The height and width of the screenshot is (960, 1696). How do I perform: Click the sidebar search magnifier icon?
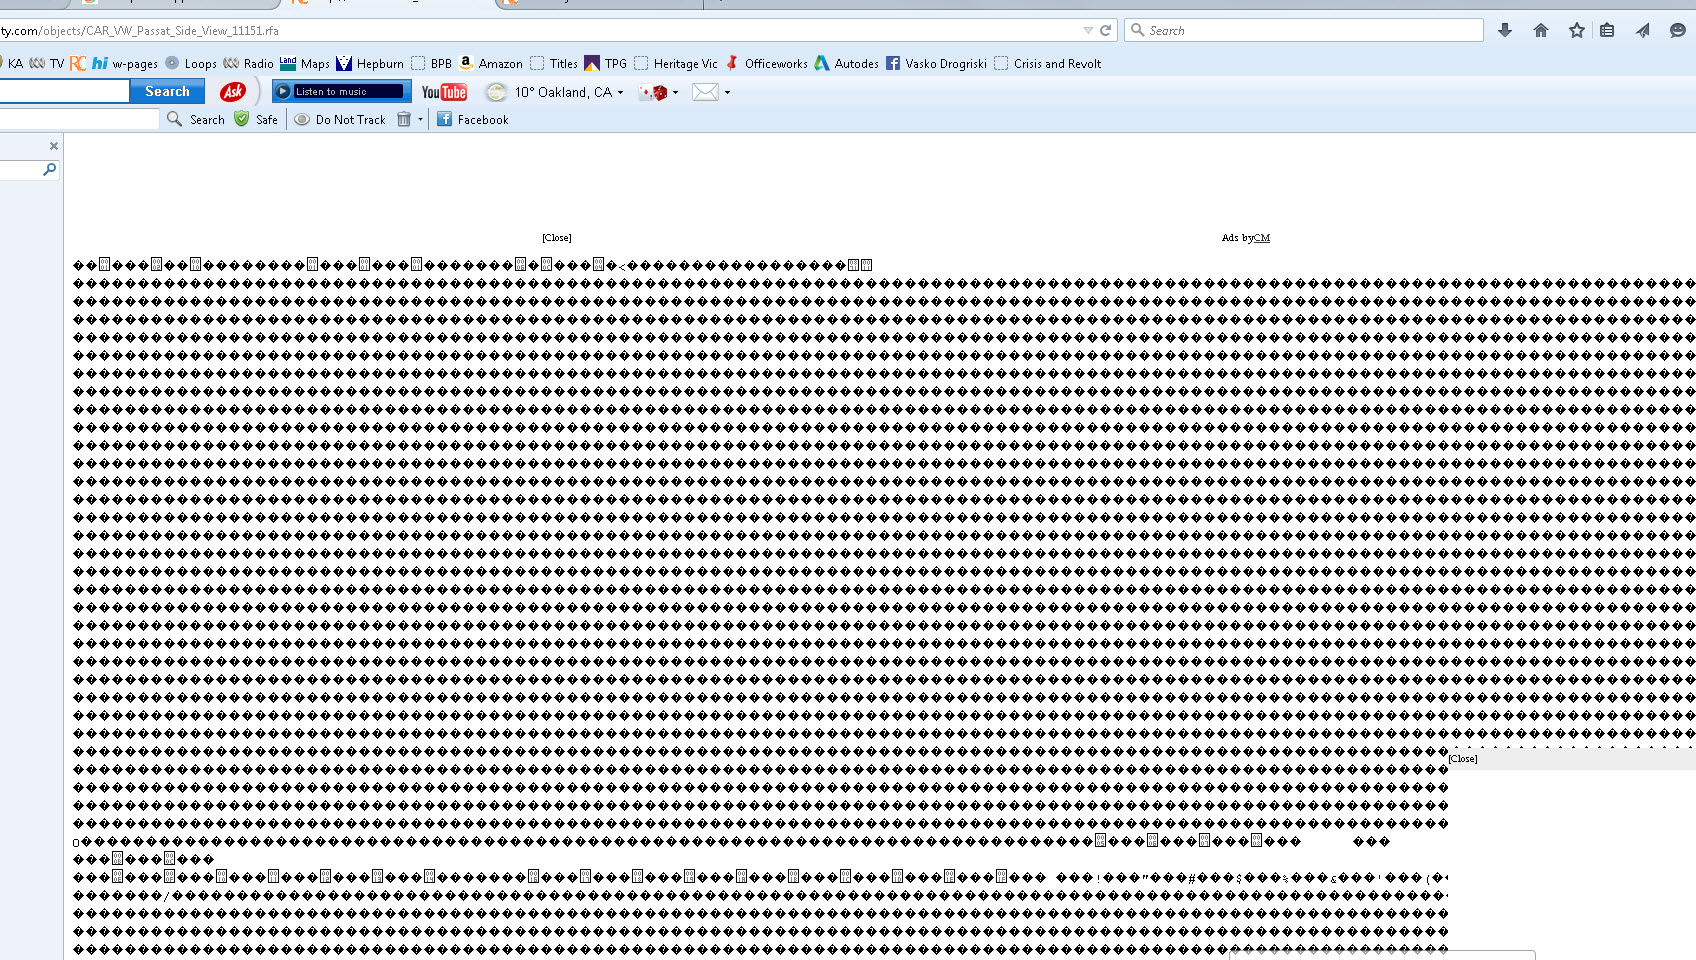[x=49, y=170]
